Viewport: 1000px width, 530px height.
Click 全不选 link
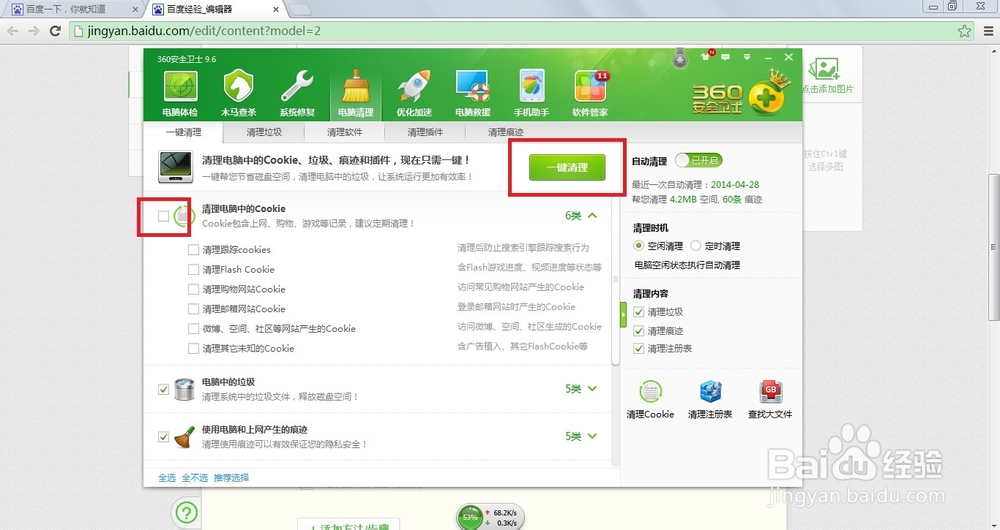click(195, 478)
